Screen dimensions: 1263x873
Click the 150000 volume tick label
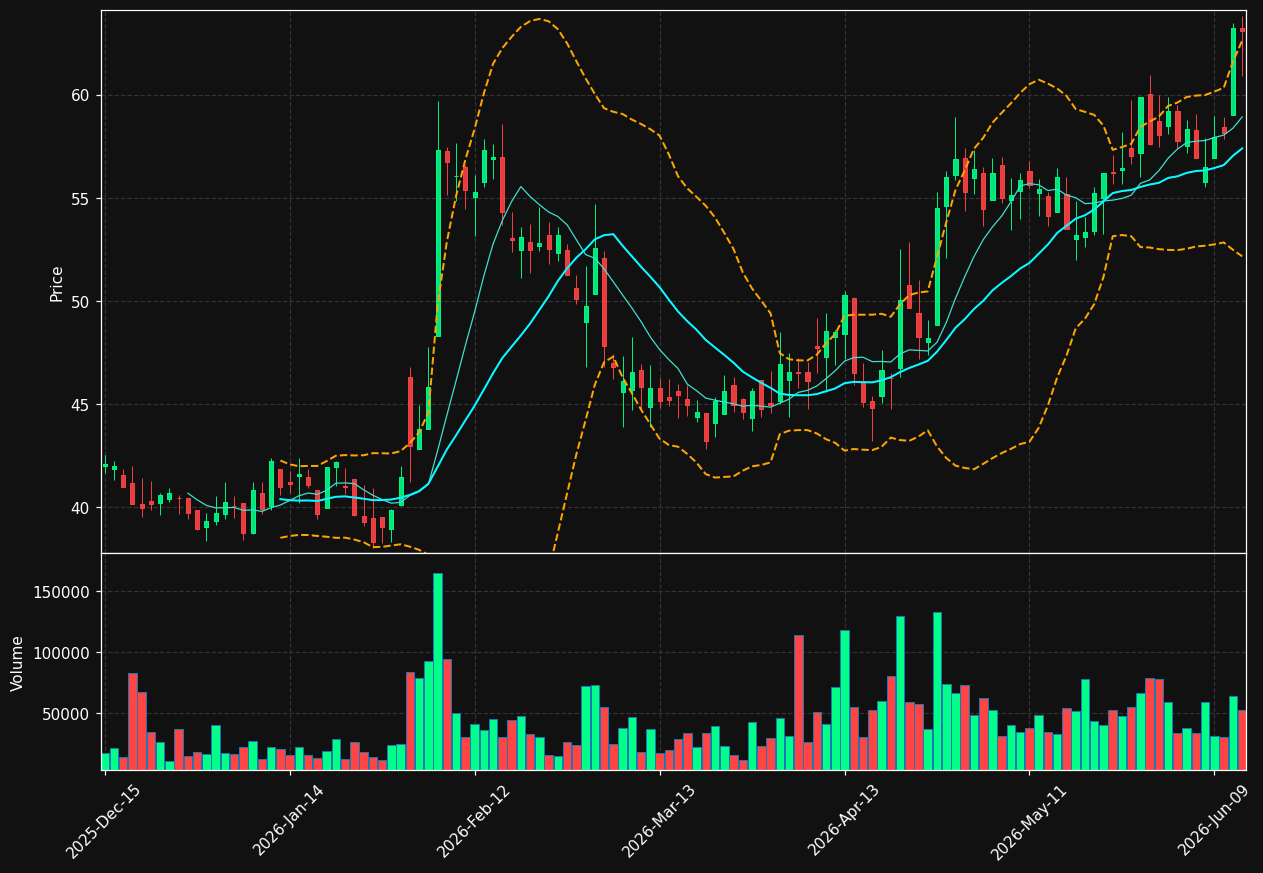(x=62, y=592)
